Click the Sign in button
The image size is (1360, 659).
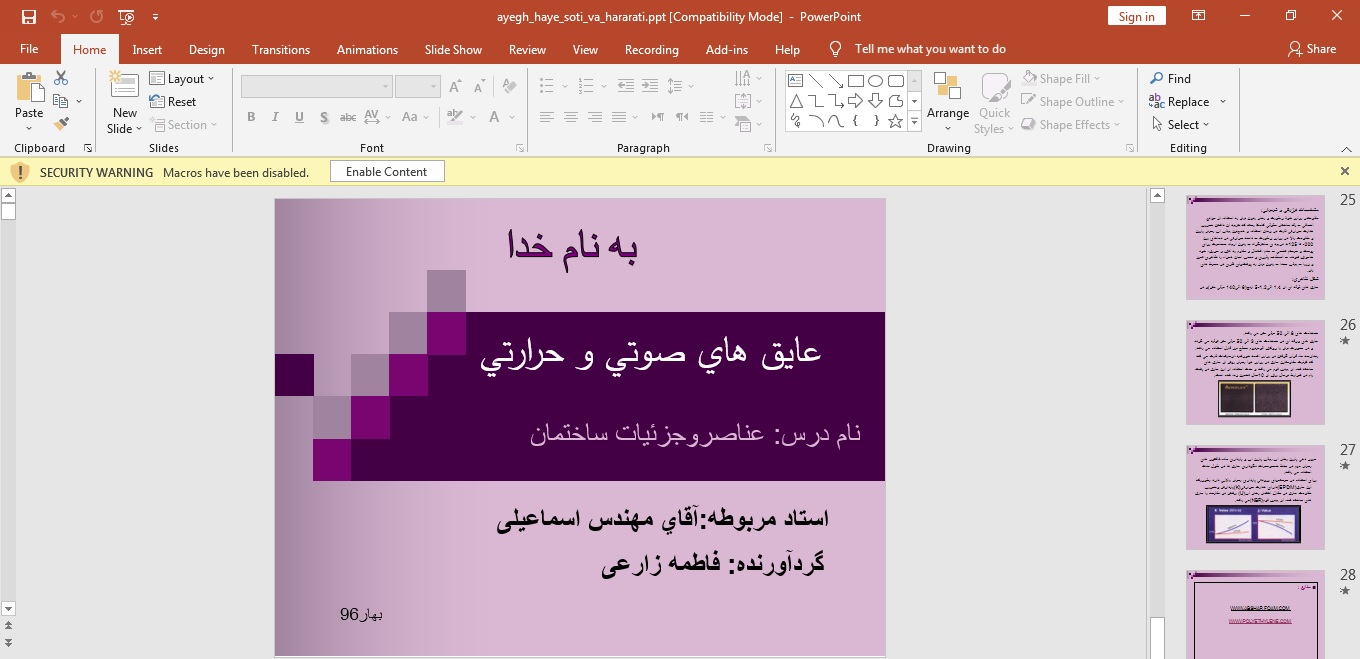(x=1136, y=16)
